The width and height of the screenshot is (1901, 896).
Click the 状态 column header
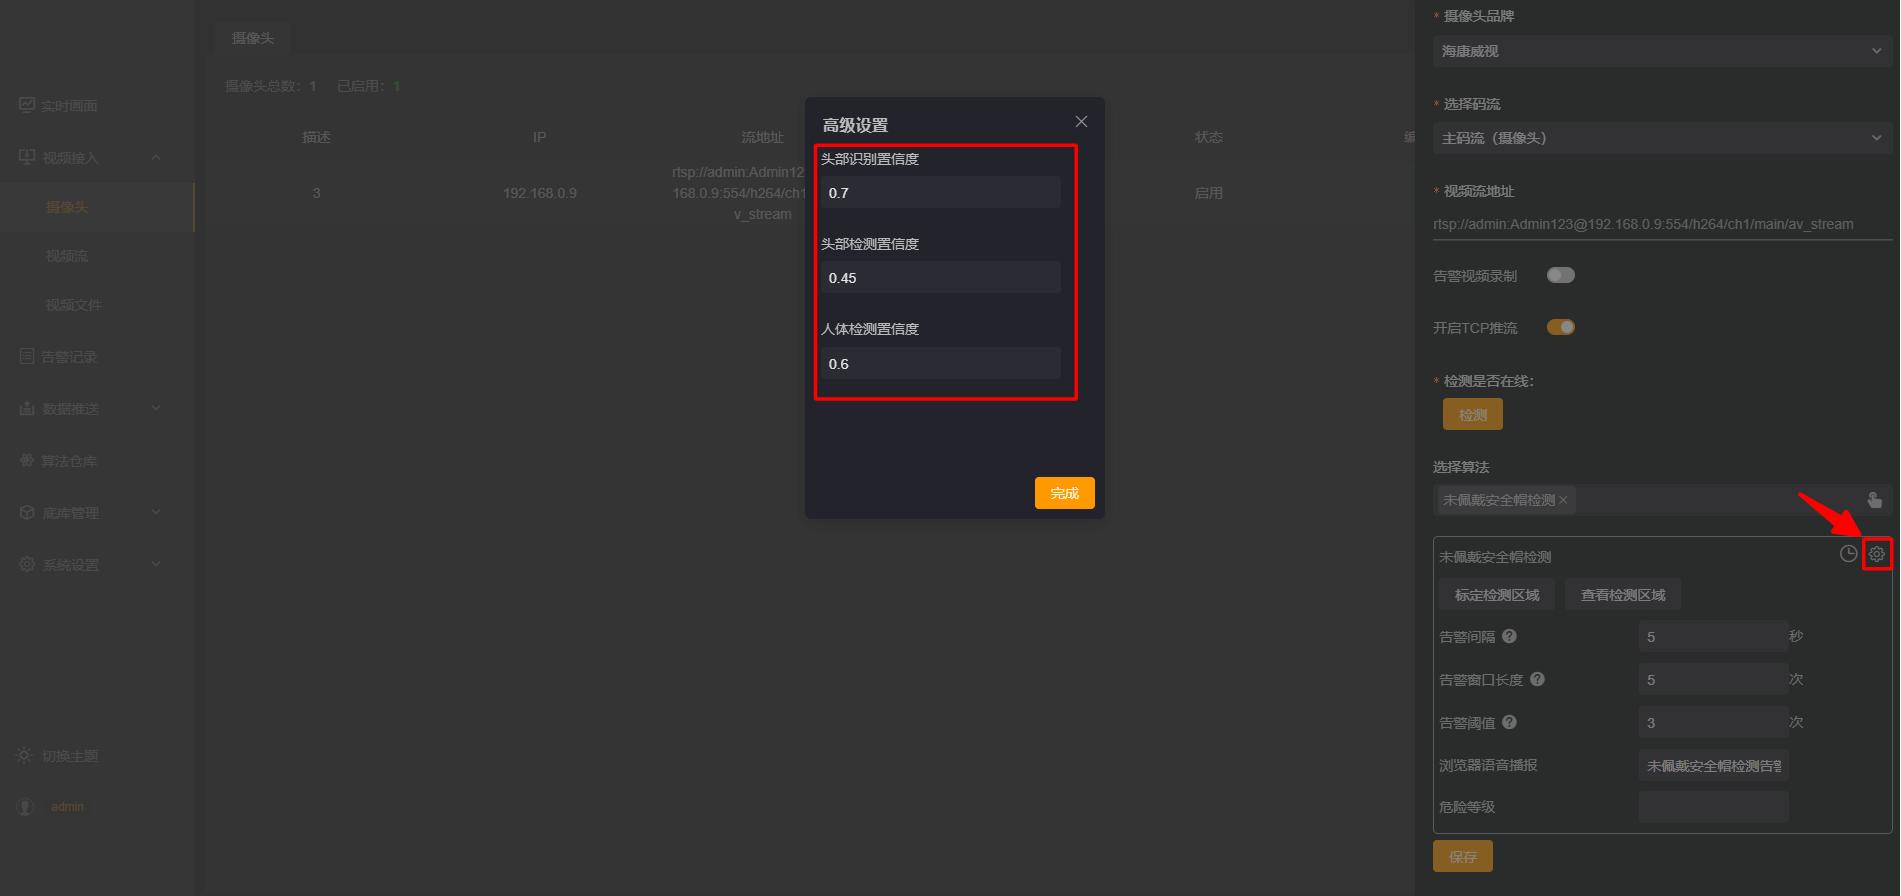click(x=1208, y=137)
